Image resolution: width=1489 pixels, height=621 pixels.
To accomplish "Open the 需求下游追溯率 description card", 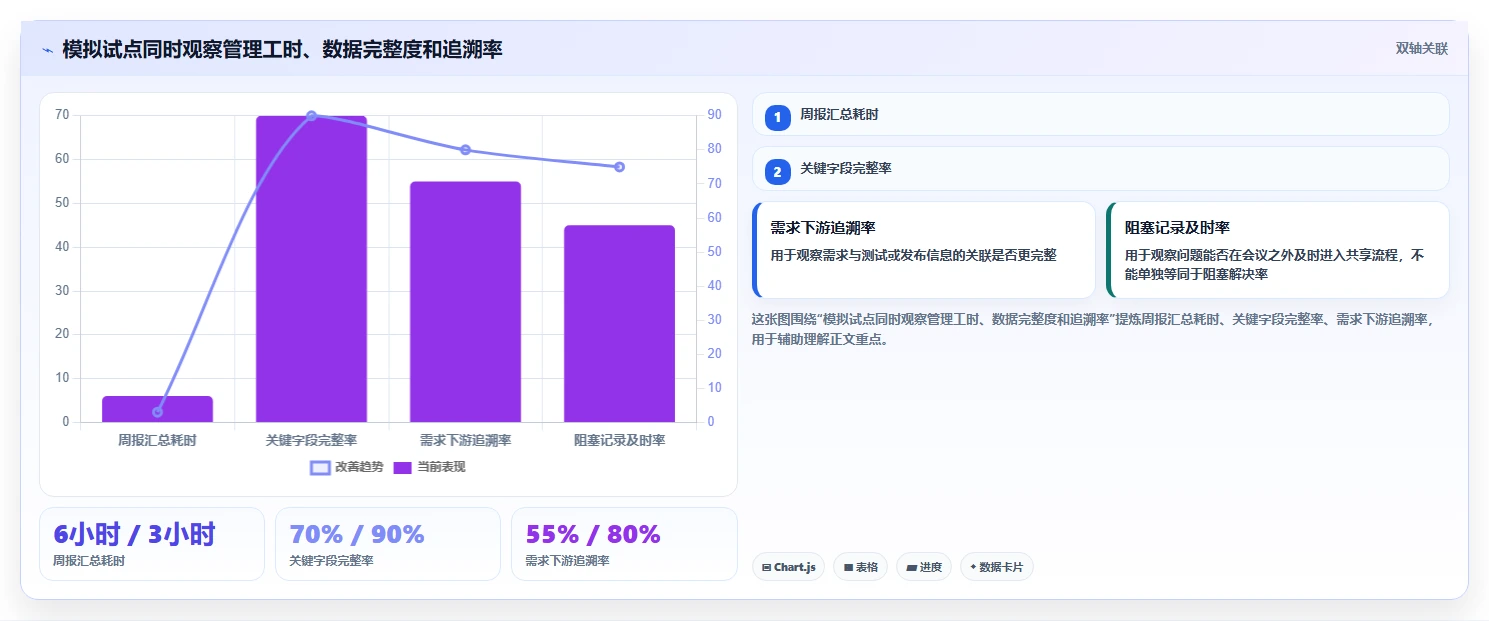I will click(x=924, y=250).
